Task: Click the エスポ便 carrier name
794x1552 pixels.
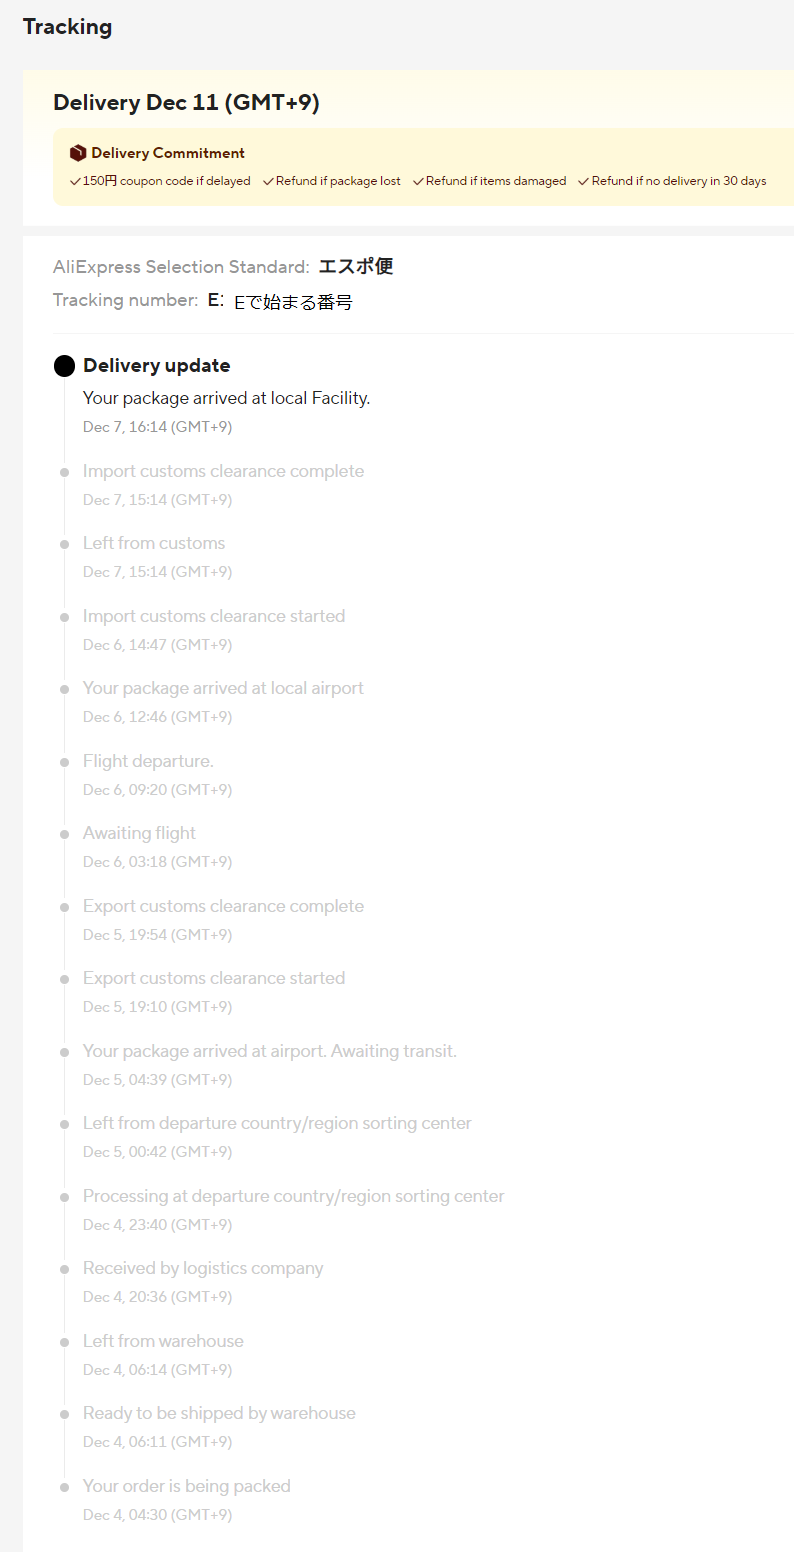Action: (x=355, y=266)
